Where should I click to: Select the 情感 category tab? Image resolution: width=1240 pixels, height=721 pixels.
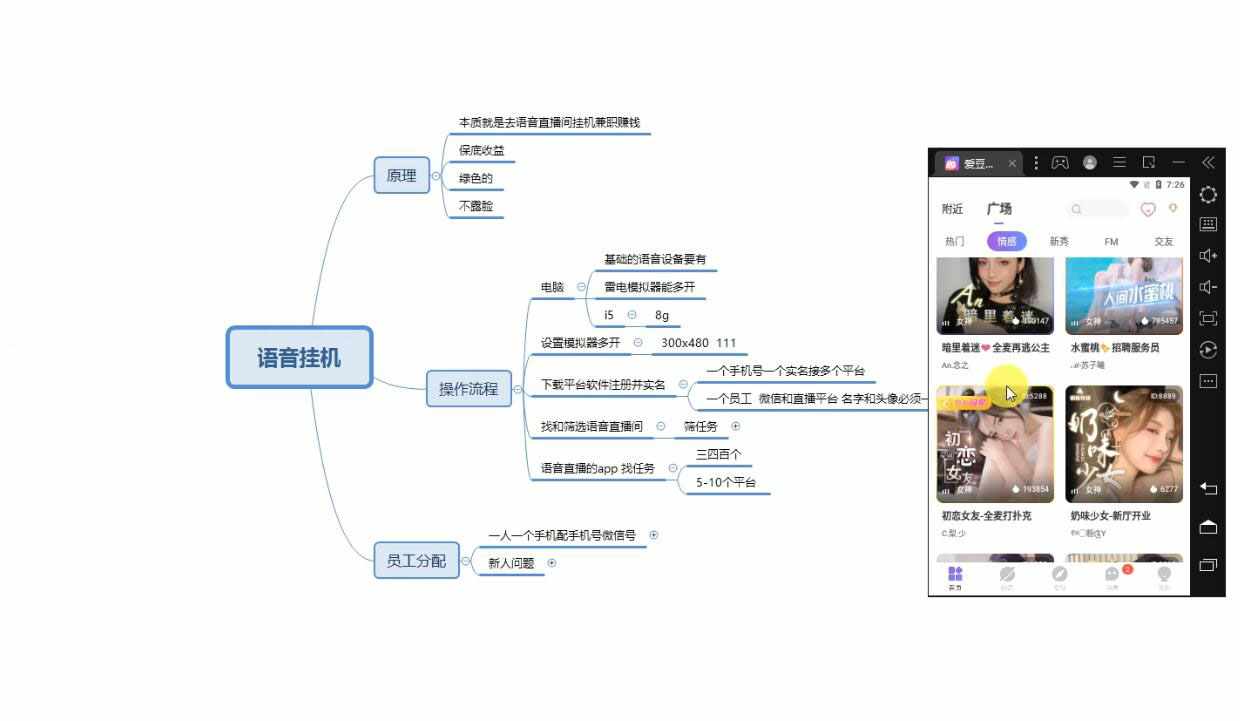tap(1006, 241)
